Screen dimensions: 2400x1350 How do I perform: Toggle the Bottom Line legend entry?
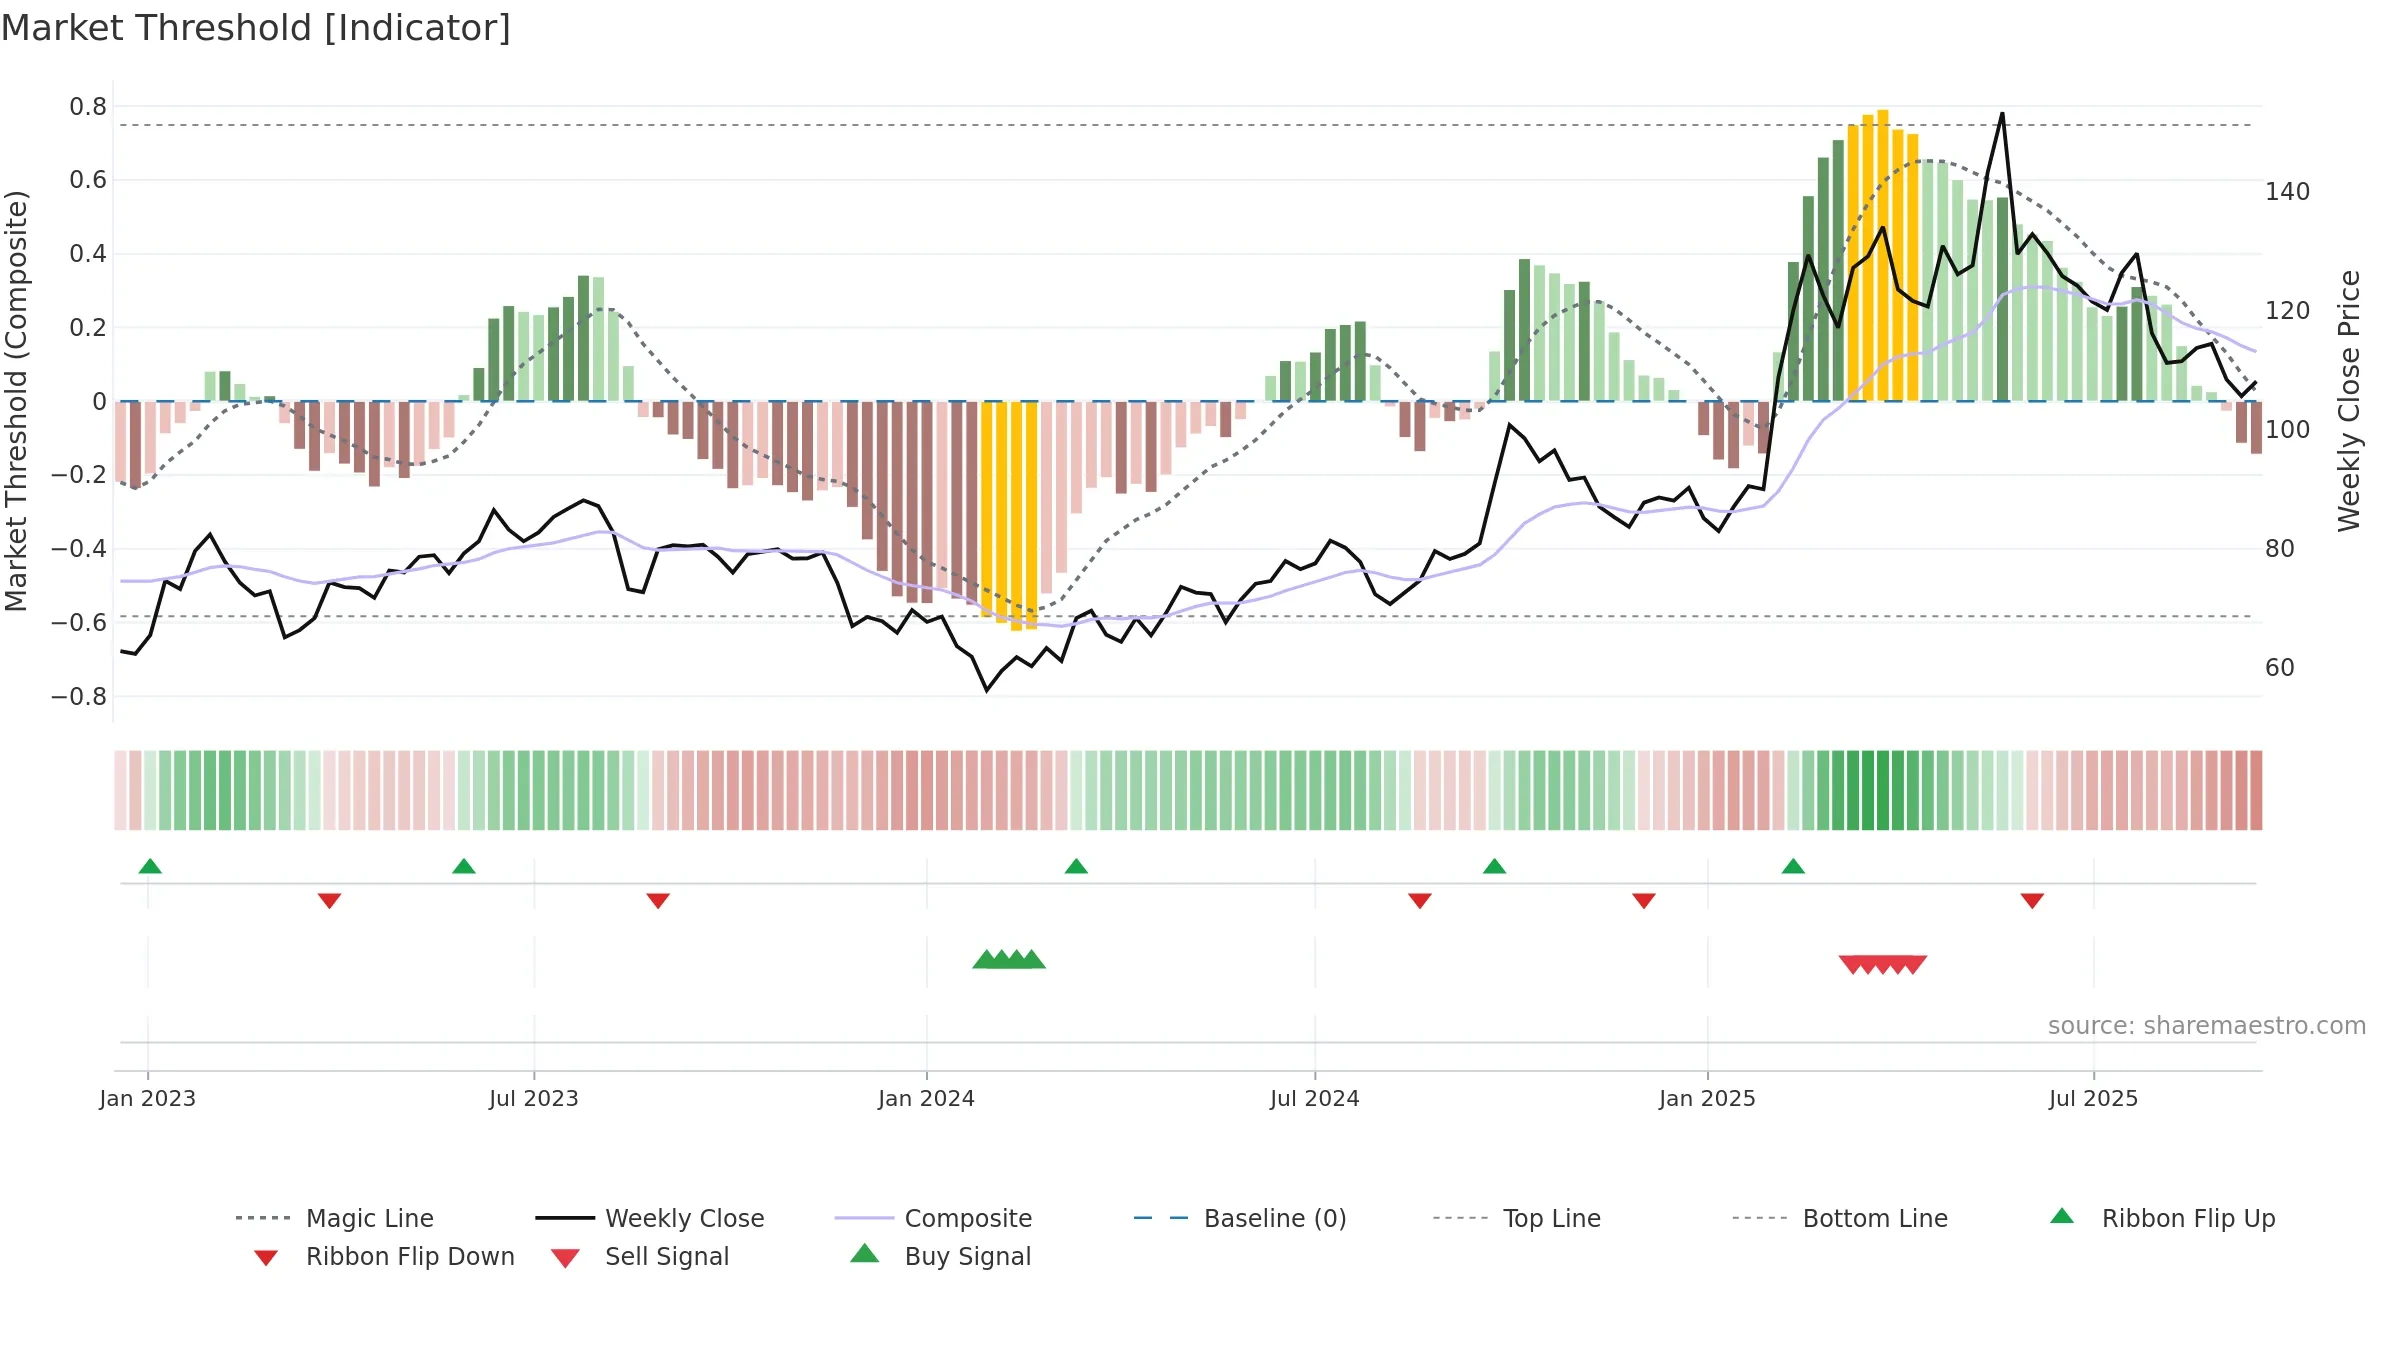tap(1840, 1218)
